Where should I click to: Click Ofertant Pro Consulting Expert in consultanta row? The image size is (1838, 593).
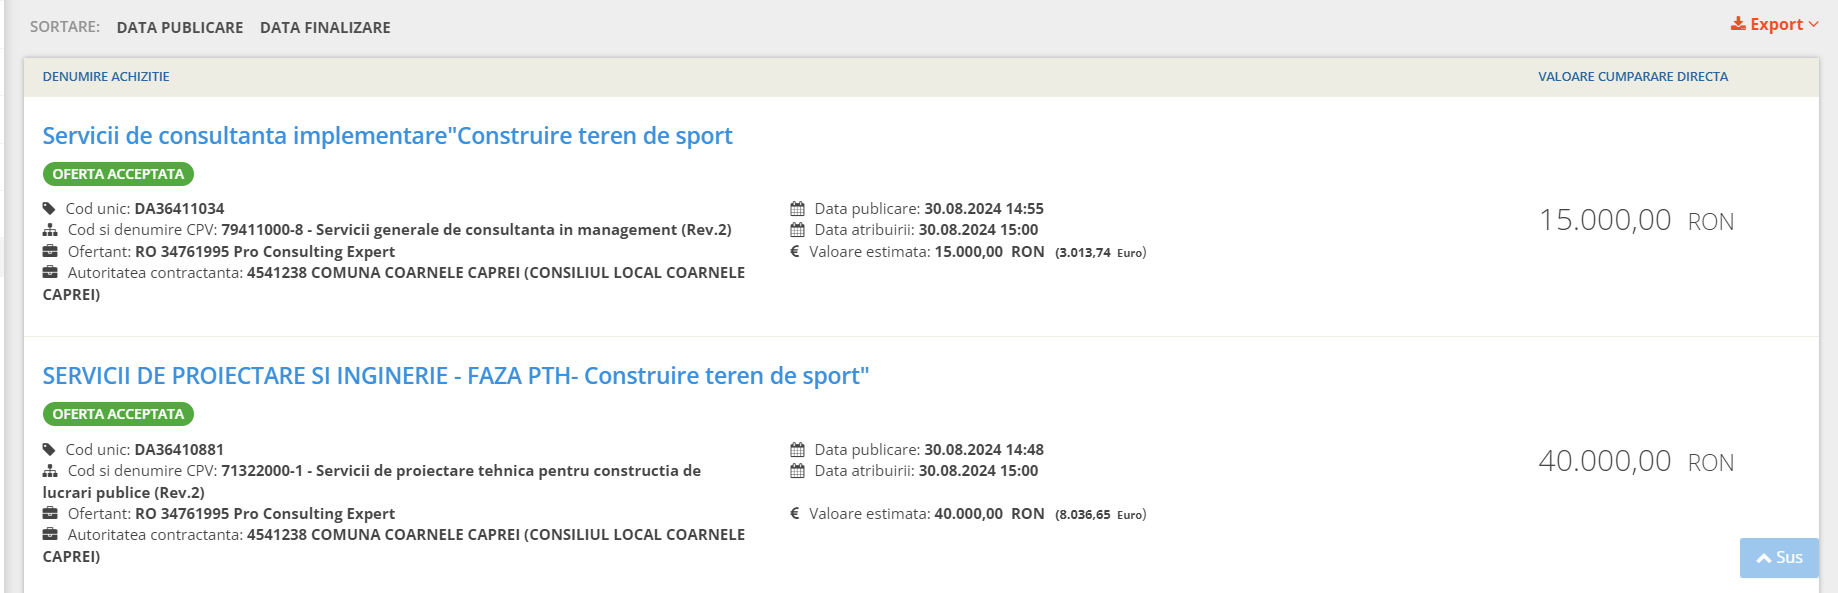tap(265, 252)
